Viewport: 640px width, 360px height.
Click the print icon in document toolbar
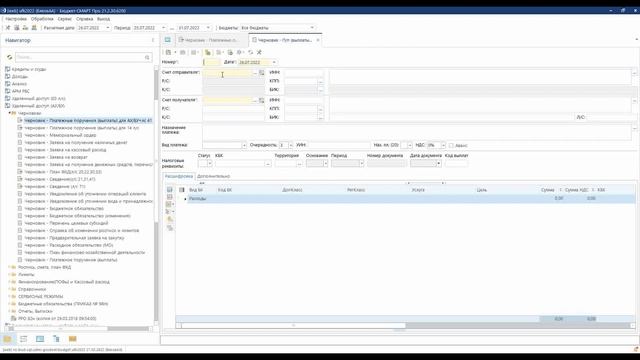[182, 52]
